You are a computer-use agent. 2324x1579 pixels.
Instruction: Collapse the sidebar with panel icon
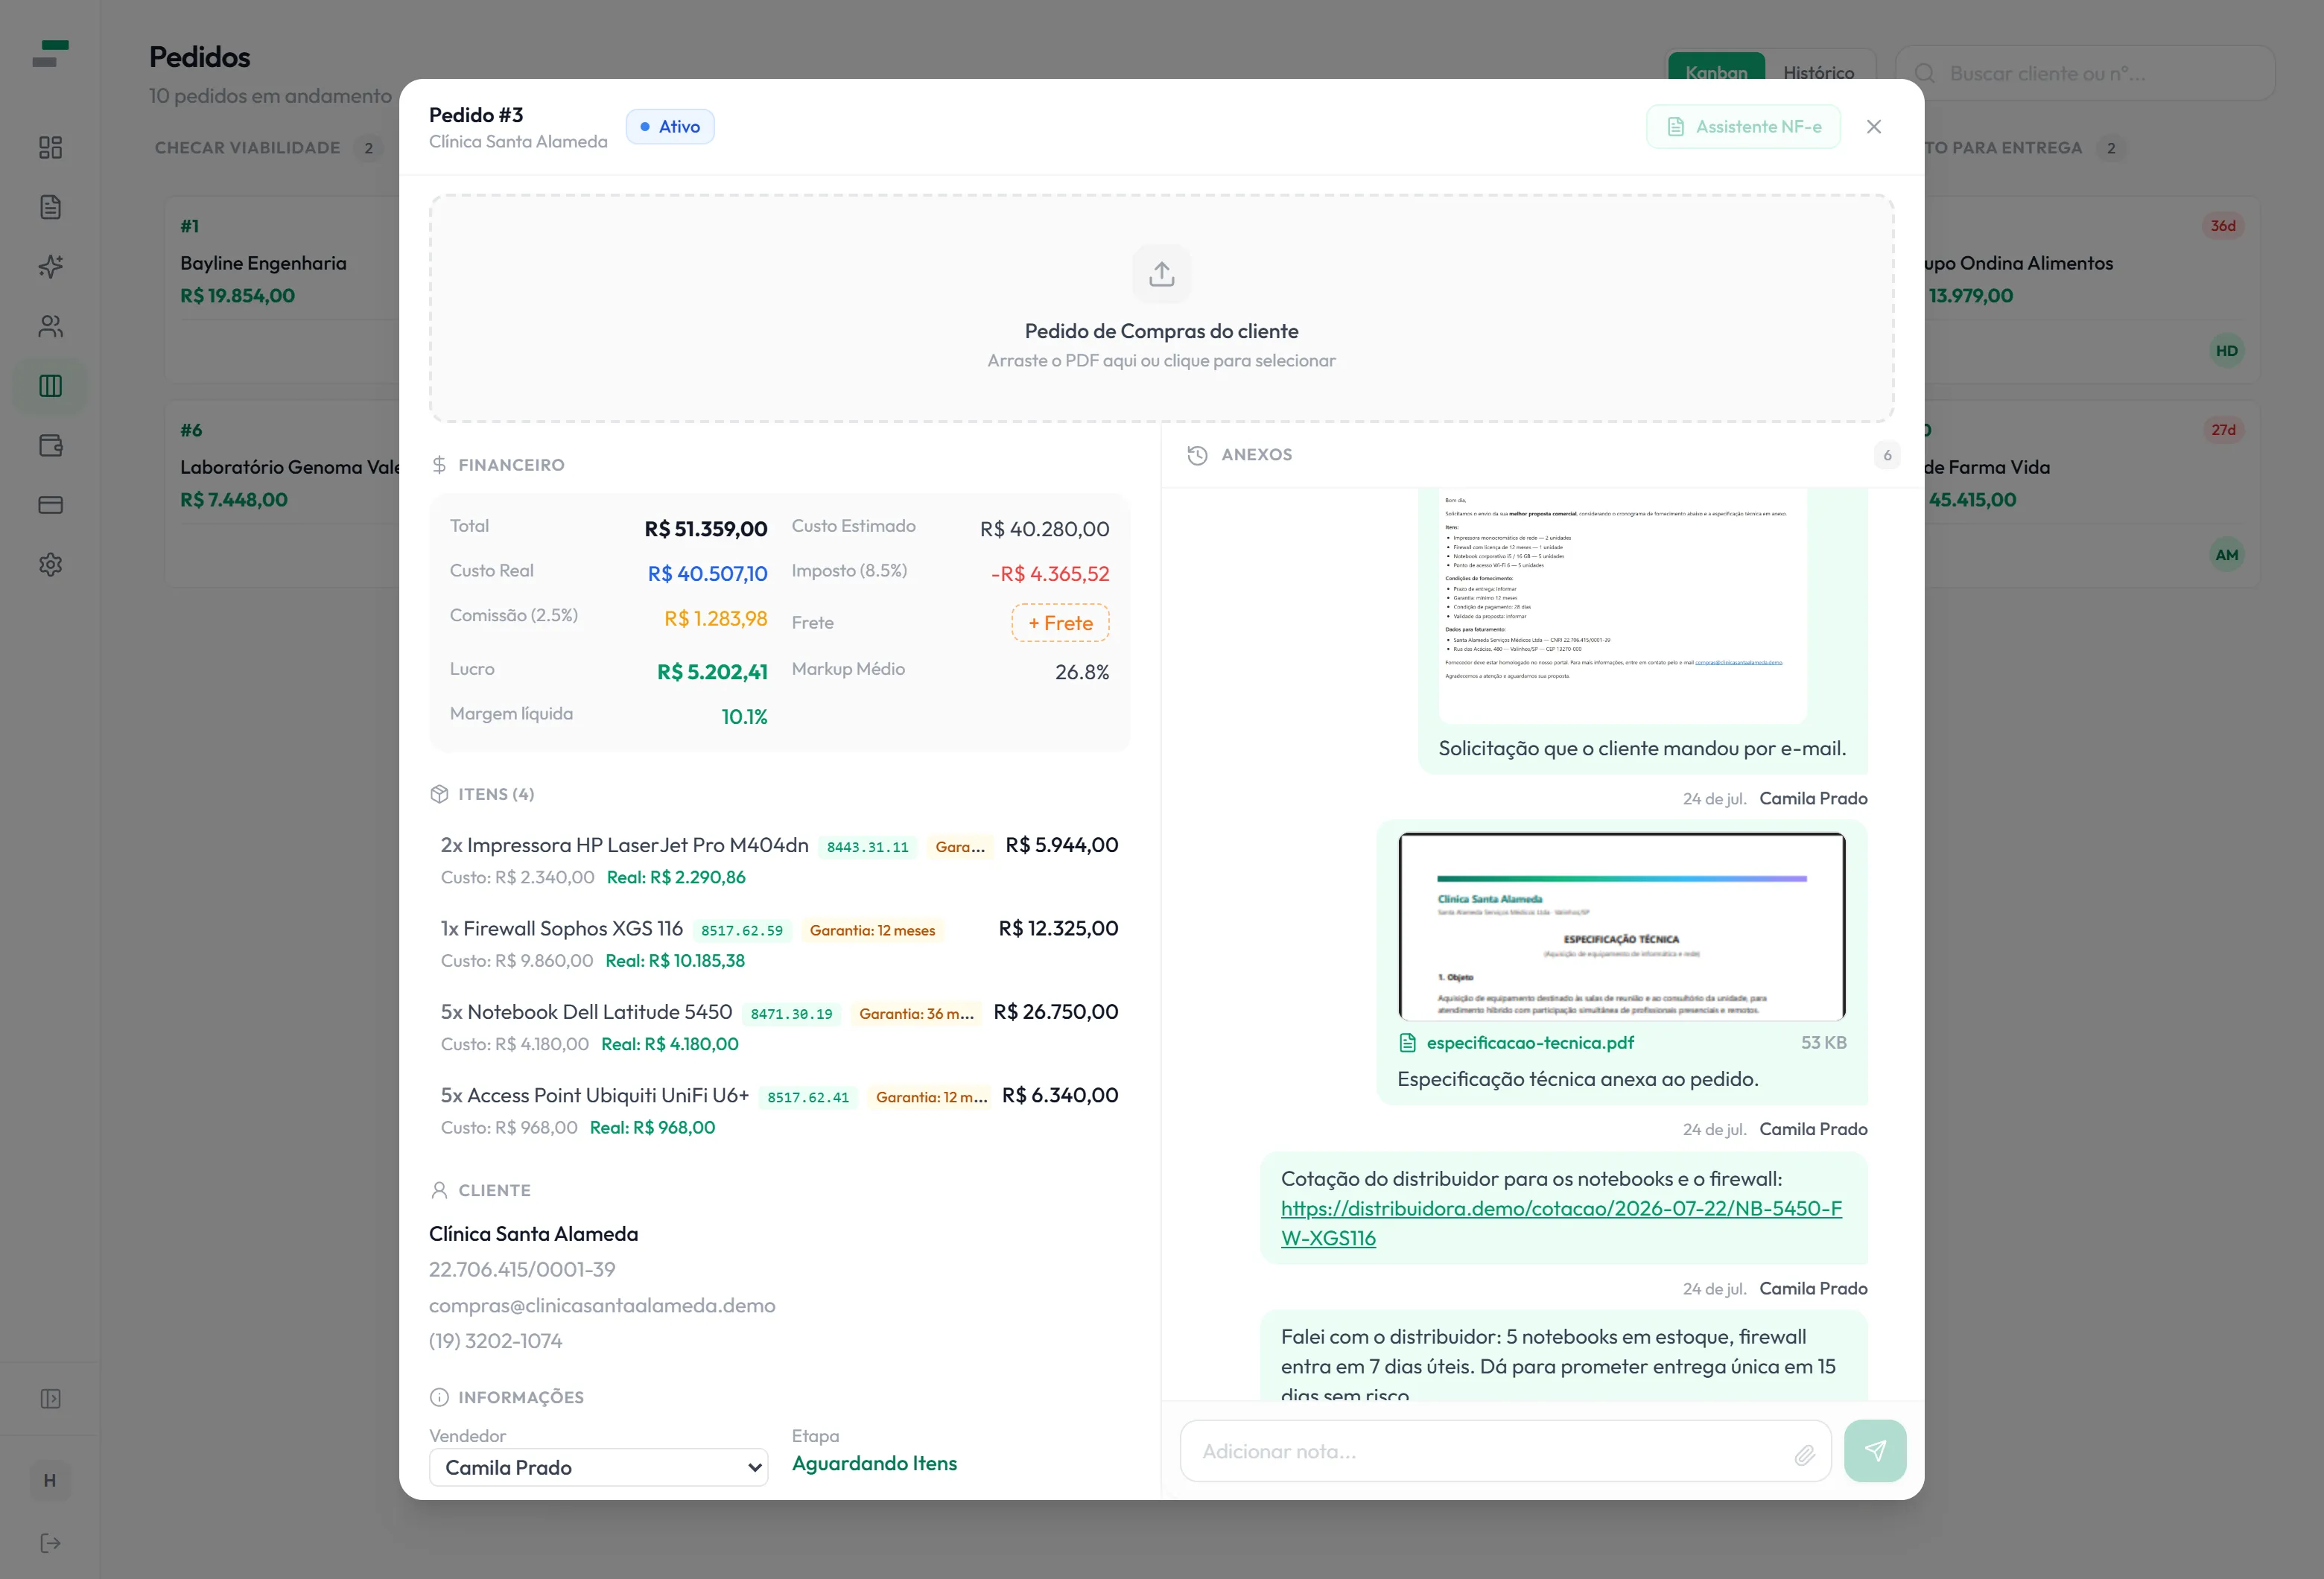50,1398
